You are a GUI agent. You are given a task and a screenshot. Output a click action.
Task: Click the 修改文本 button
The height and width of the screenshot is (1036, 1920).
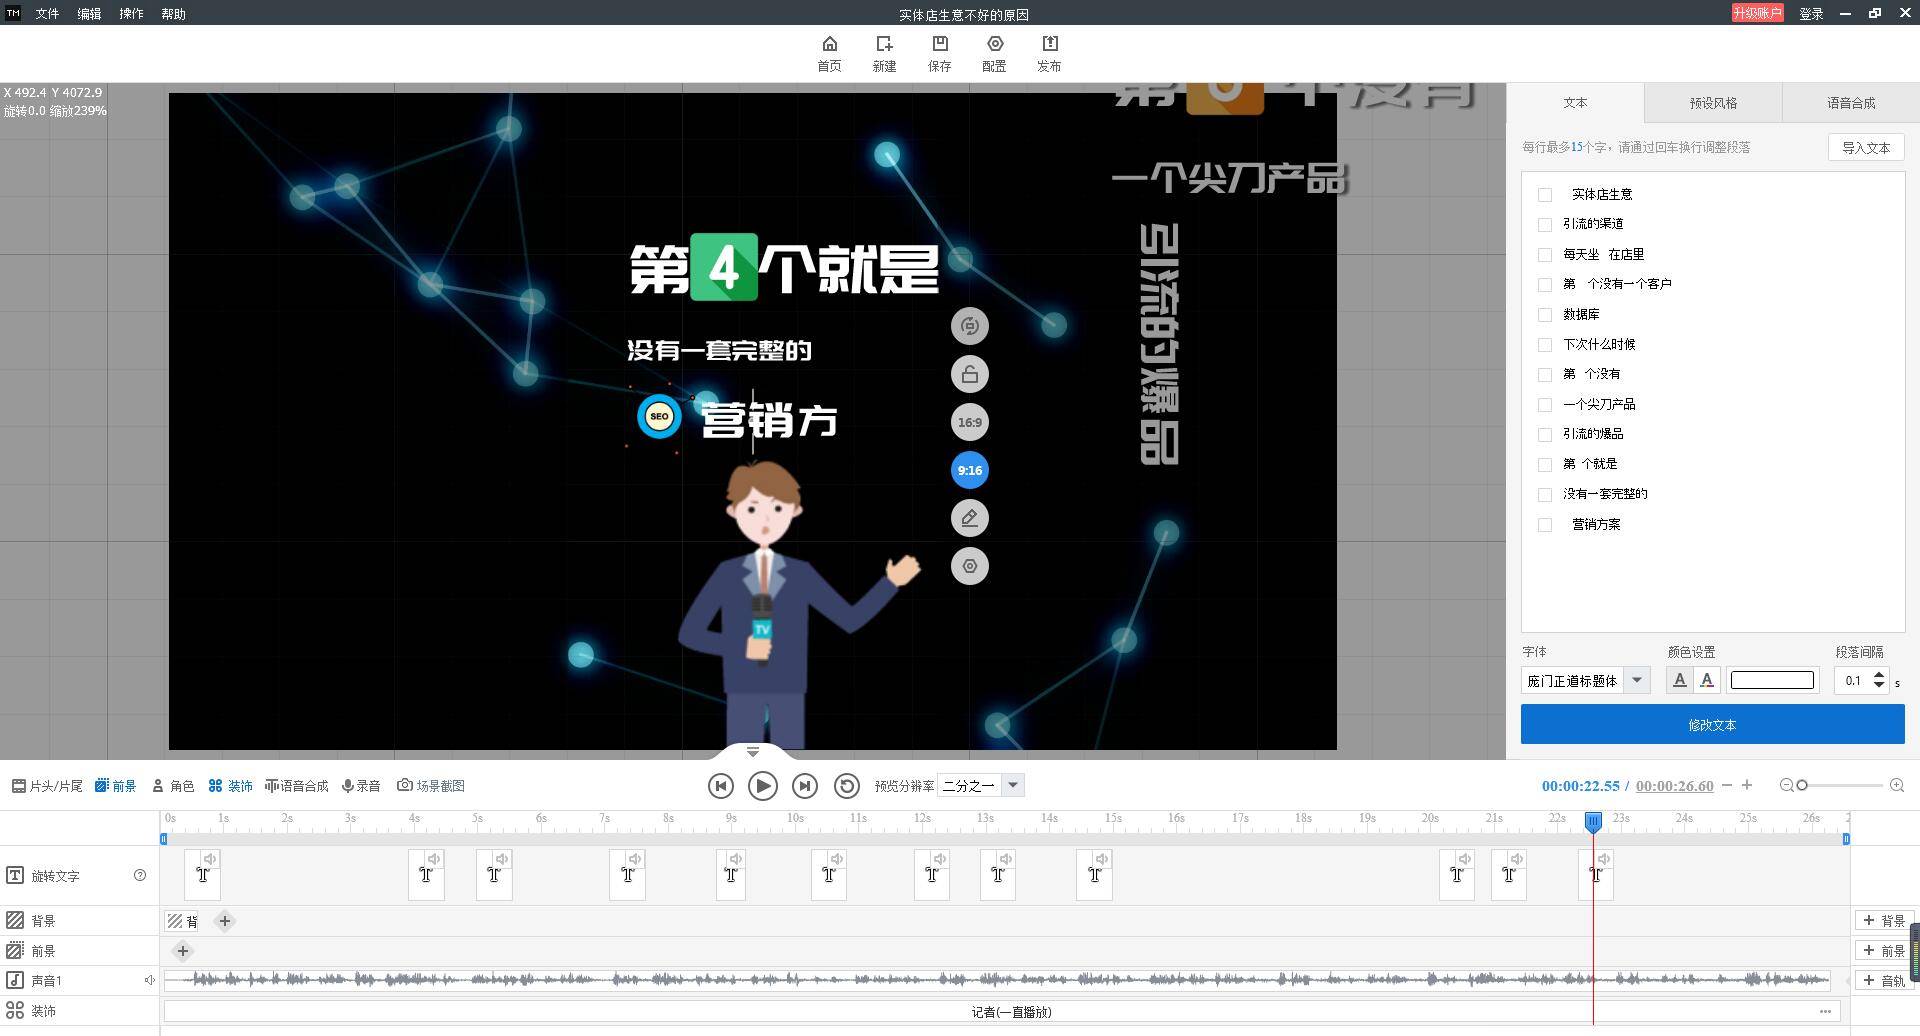(x=1712, y=725)
